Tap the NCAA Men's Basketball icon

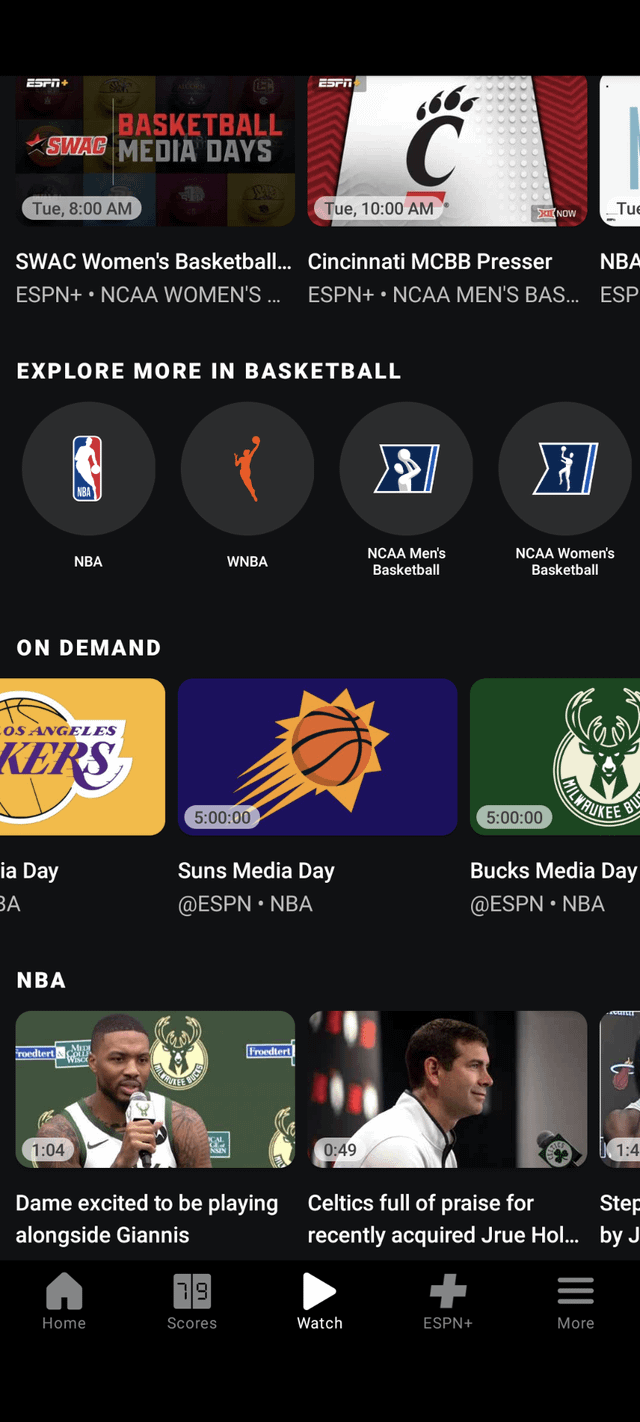(406, 469)
